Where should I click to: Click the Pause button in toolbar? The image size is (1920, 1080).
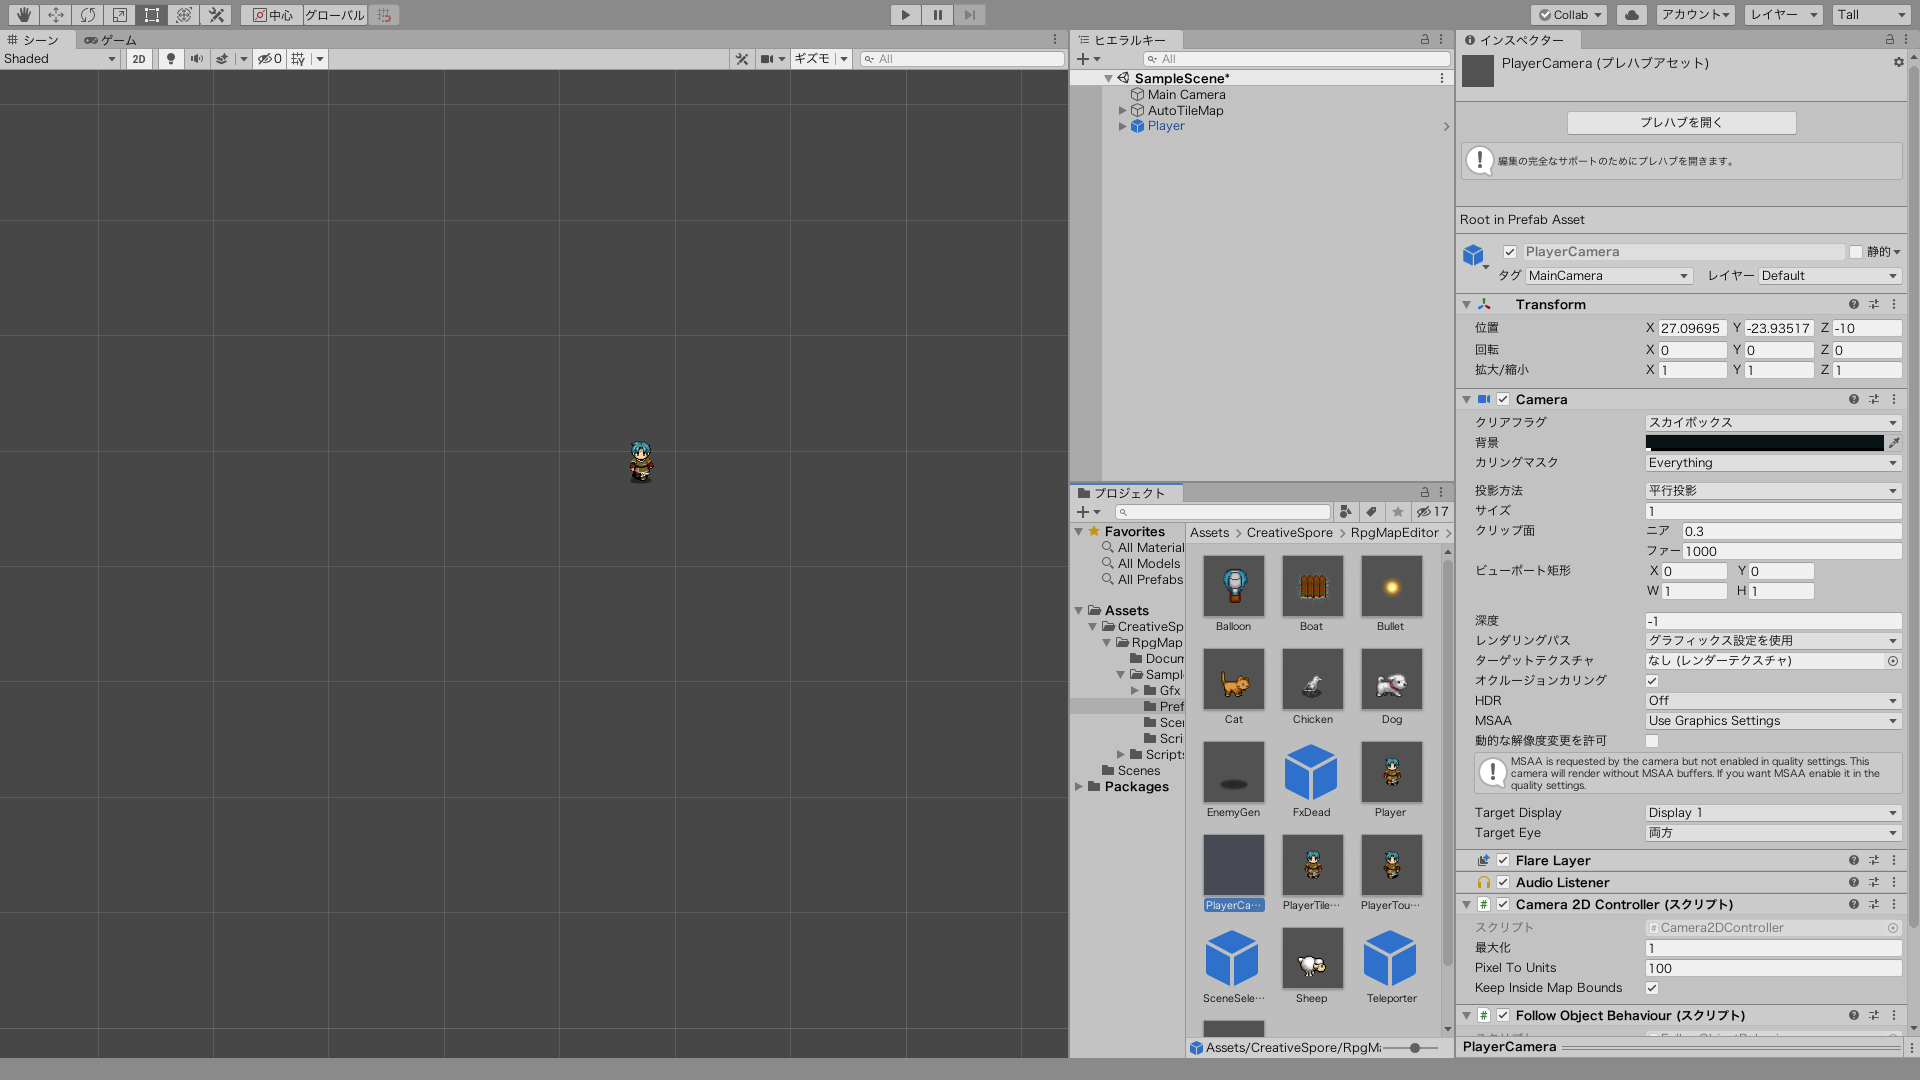(x=936, y=15)
